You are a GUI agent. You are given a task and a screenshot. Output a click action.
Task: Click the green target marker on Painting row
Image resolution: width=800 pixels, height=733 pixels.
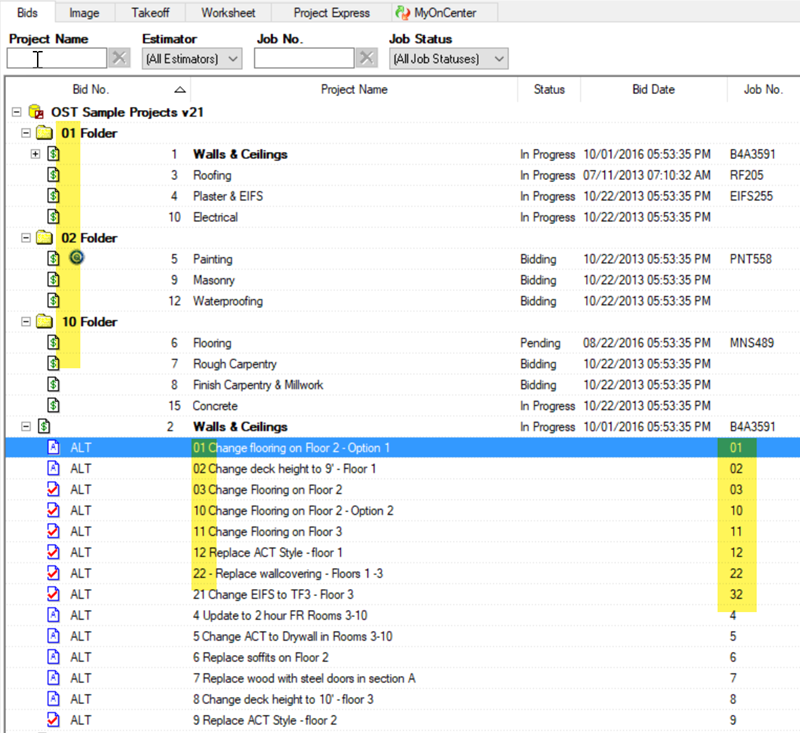(77, 258)
